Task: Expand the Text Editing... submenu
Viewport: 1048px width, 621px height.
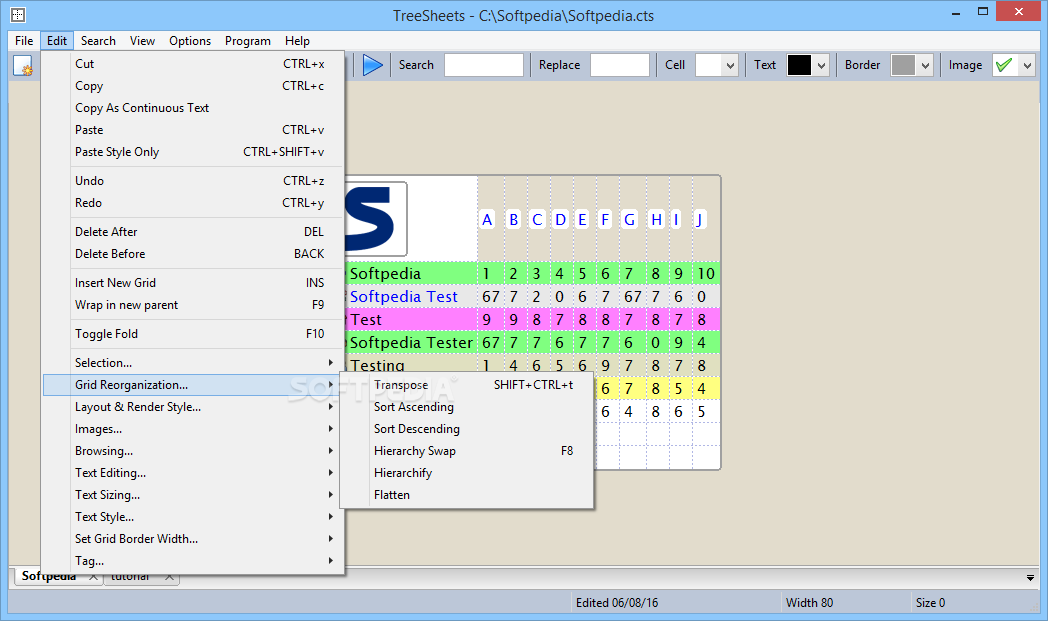Action: [193, 473]
